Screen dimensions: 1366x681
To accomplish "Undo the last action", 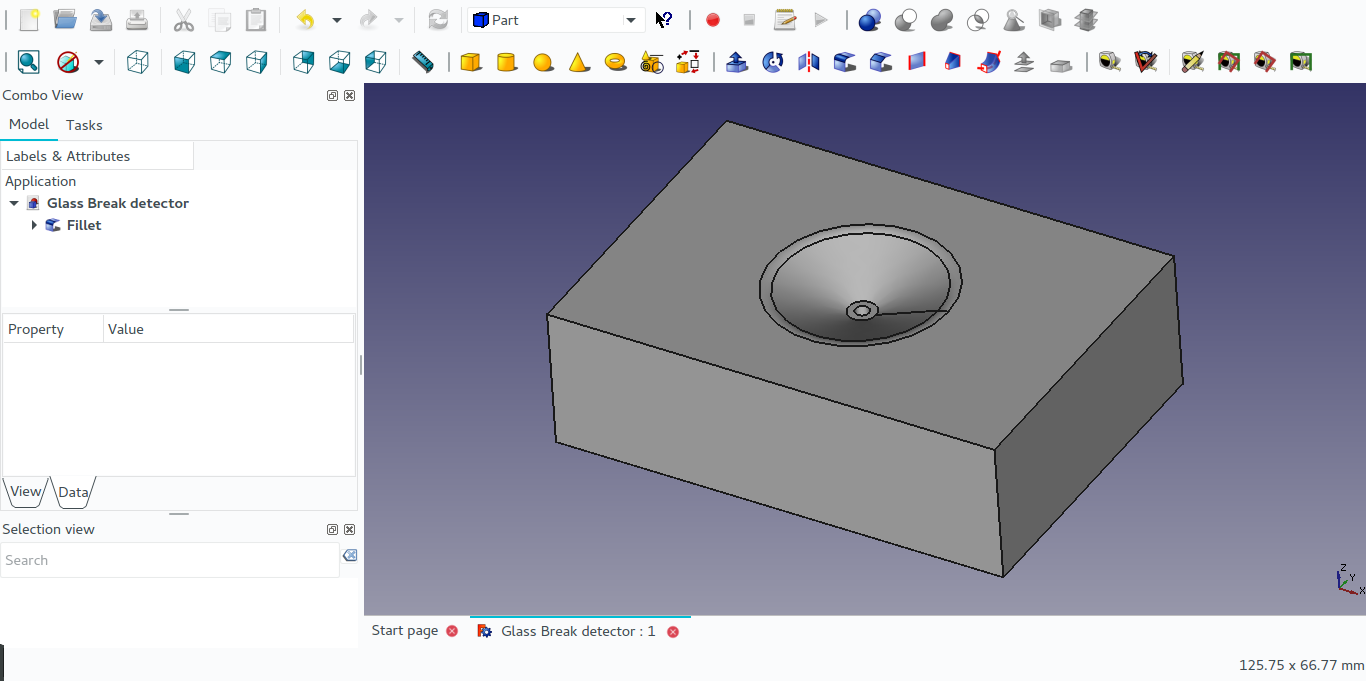I will point(305,20).
